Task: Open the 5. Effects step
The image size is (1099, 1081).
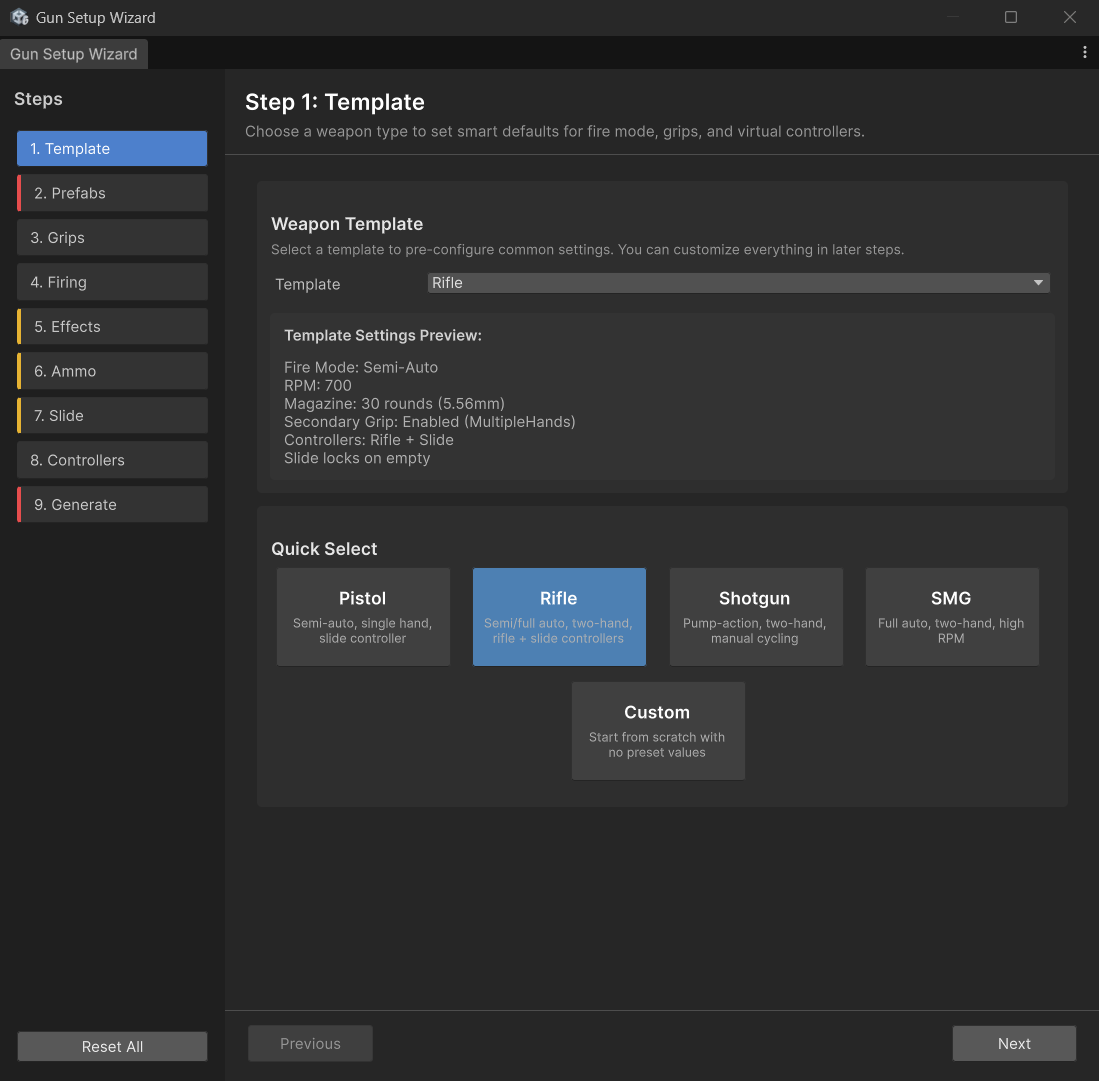Action: (112, 327)
